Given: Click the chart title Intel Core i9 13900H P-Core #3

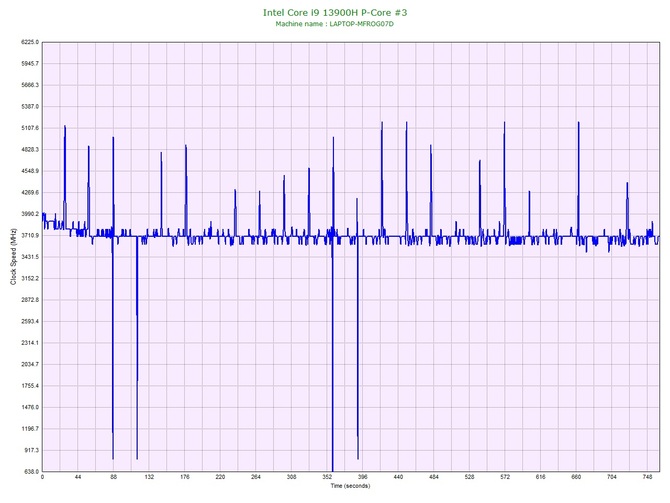Looking at the screenshot, I should coord(335,12).
